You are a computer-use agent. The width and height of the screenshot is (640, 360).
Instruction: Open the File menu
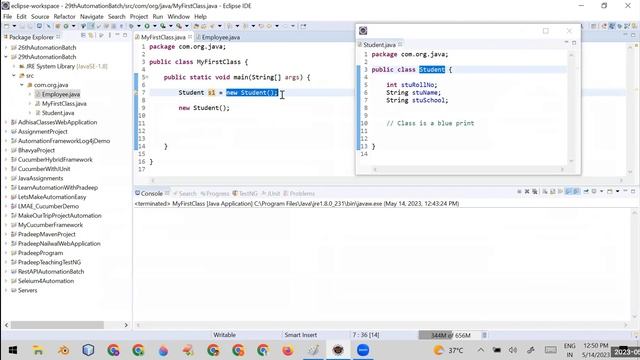[7, 16]
